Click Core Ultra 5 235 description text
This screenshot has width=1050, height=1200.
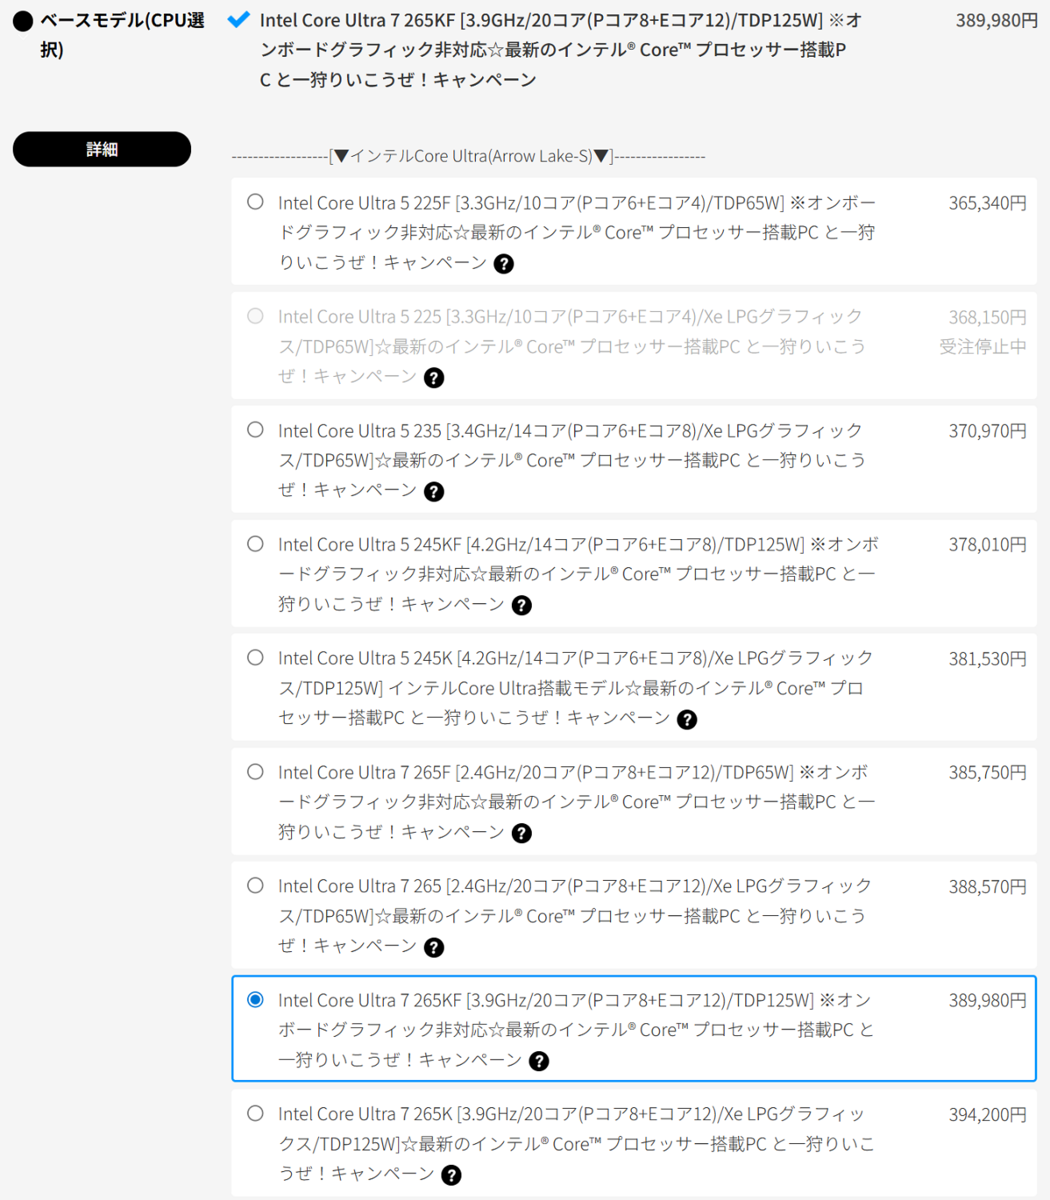tap(572, 460)
